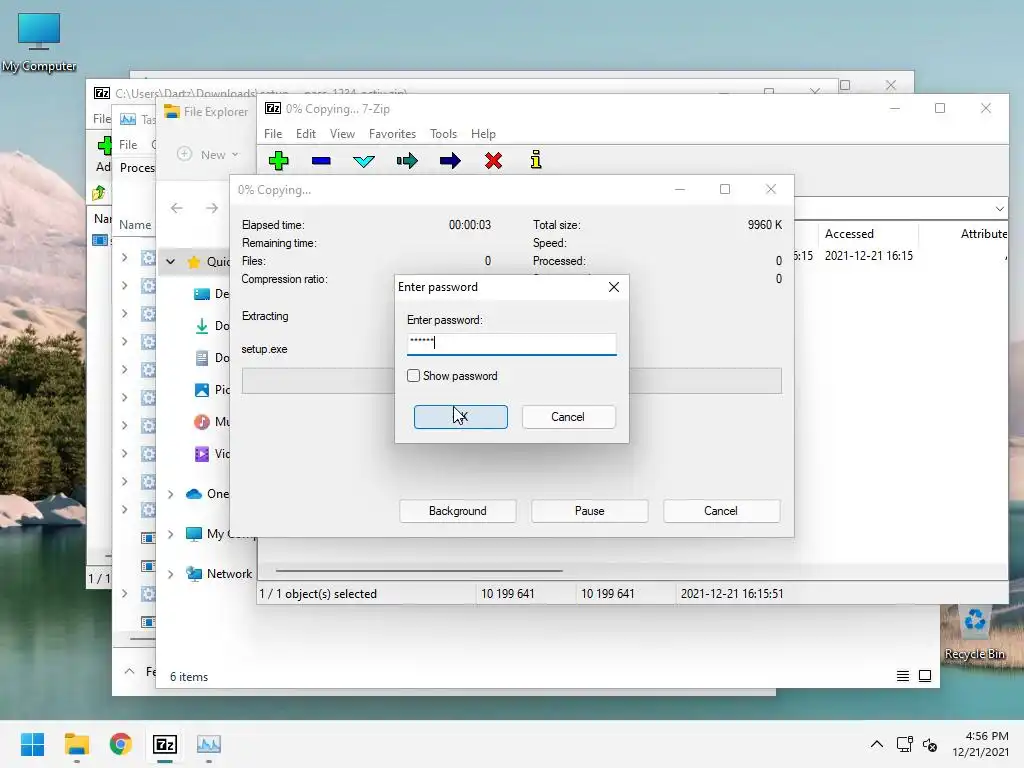Click the Copy arrow icon in 7-Zip toolbar

407,161
